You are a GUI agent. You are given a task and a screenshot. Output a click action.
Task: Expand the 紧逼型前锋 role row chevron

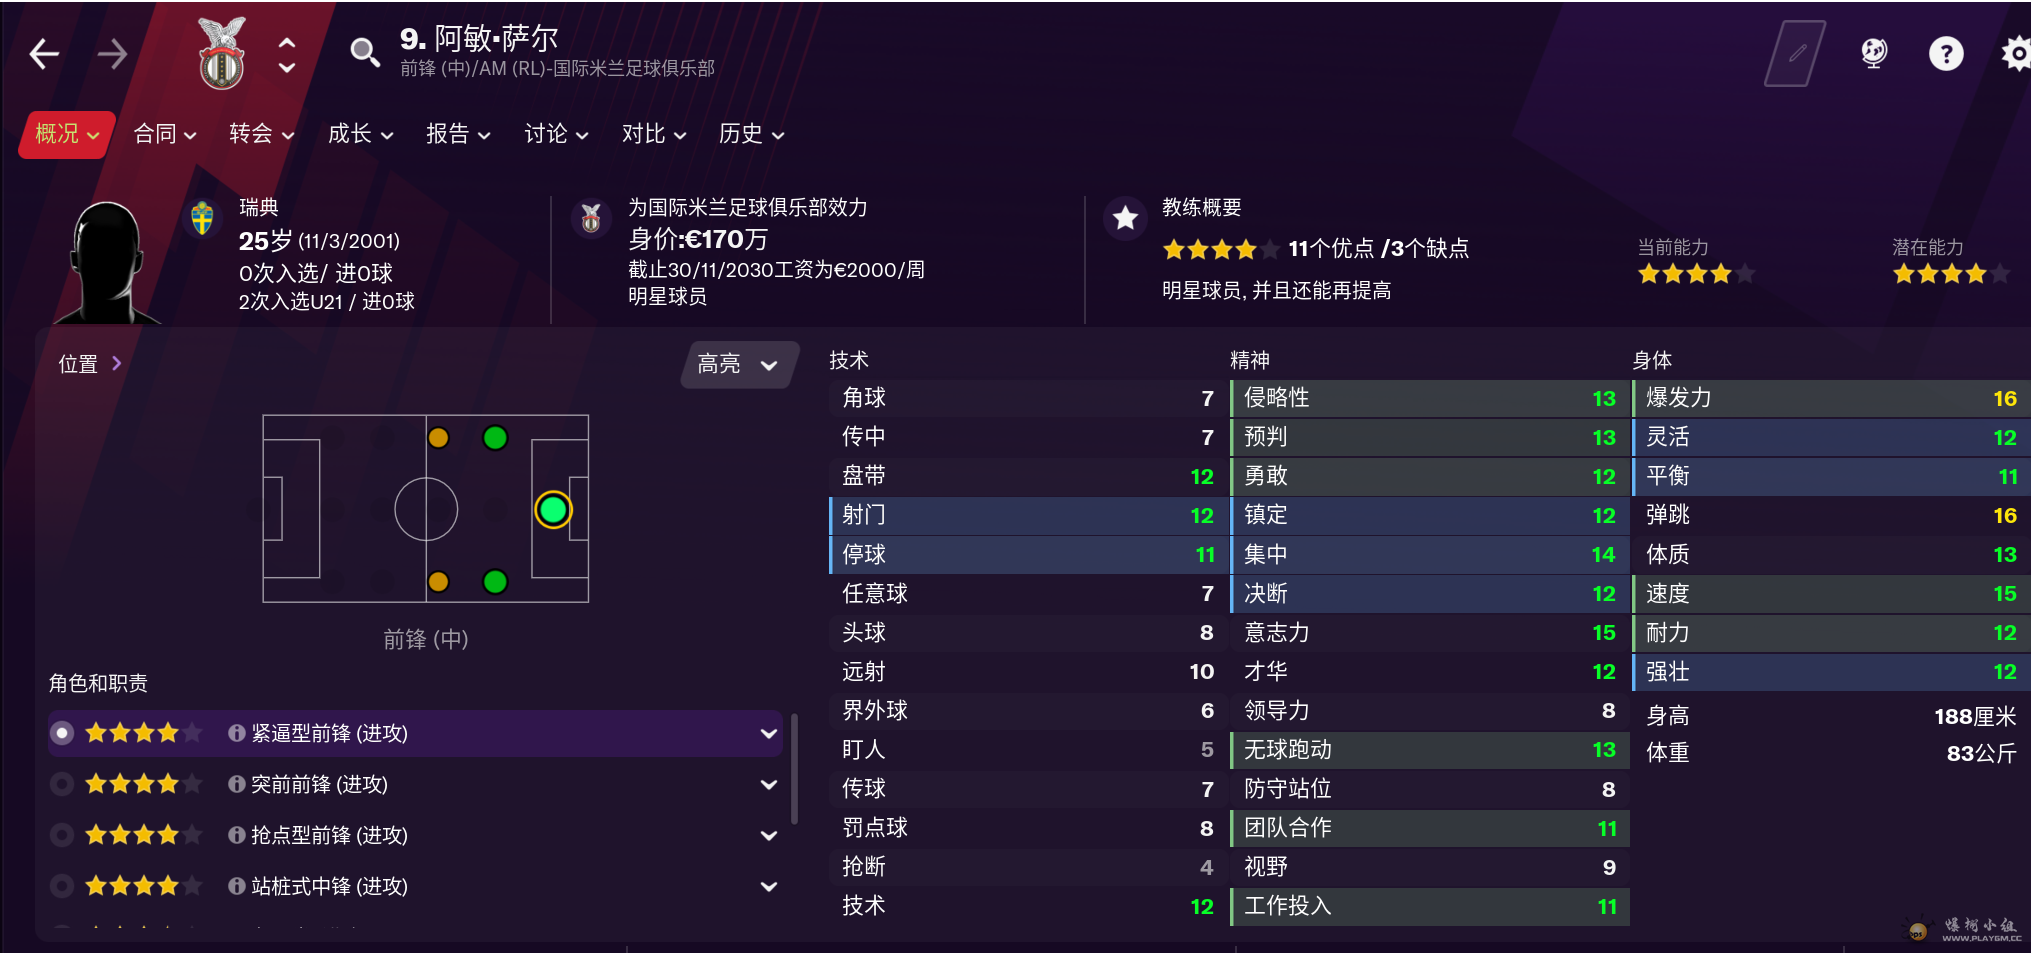click(769, 733)
